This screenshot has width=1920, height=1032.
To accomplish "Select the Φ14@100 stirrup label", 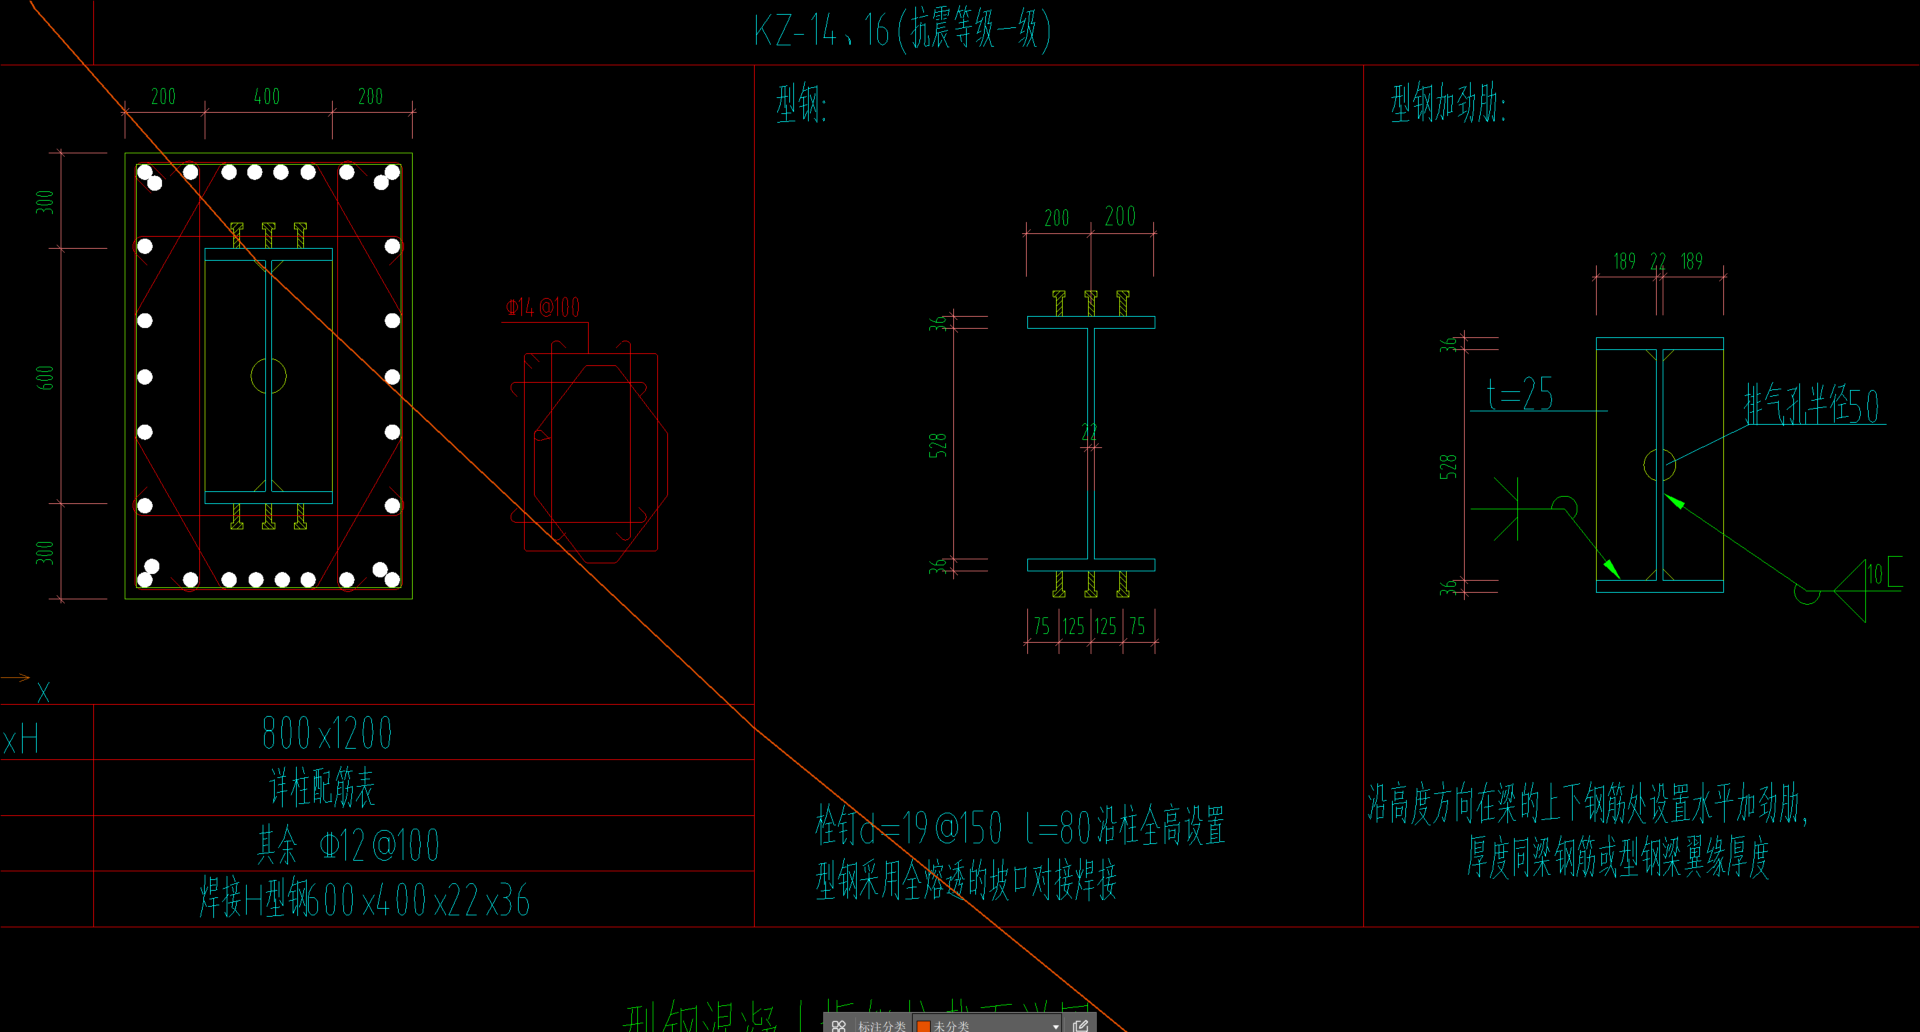I will (x=543, y=307).
